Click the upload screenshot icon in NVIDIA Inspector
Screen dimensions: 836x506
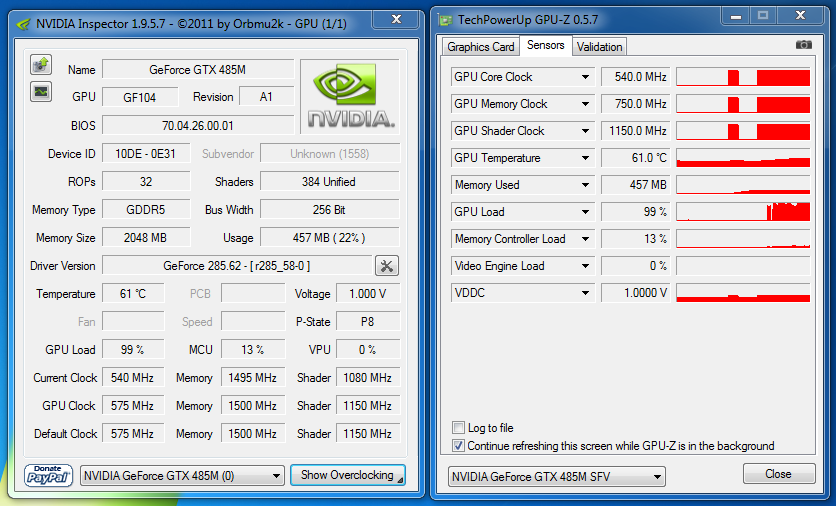click(x=41, y=65)
